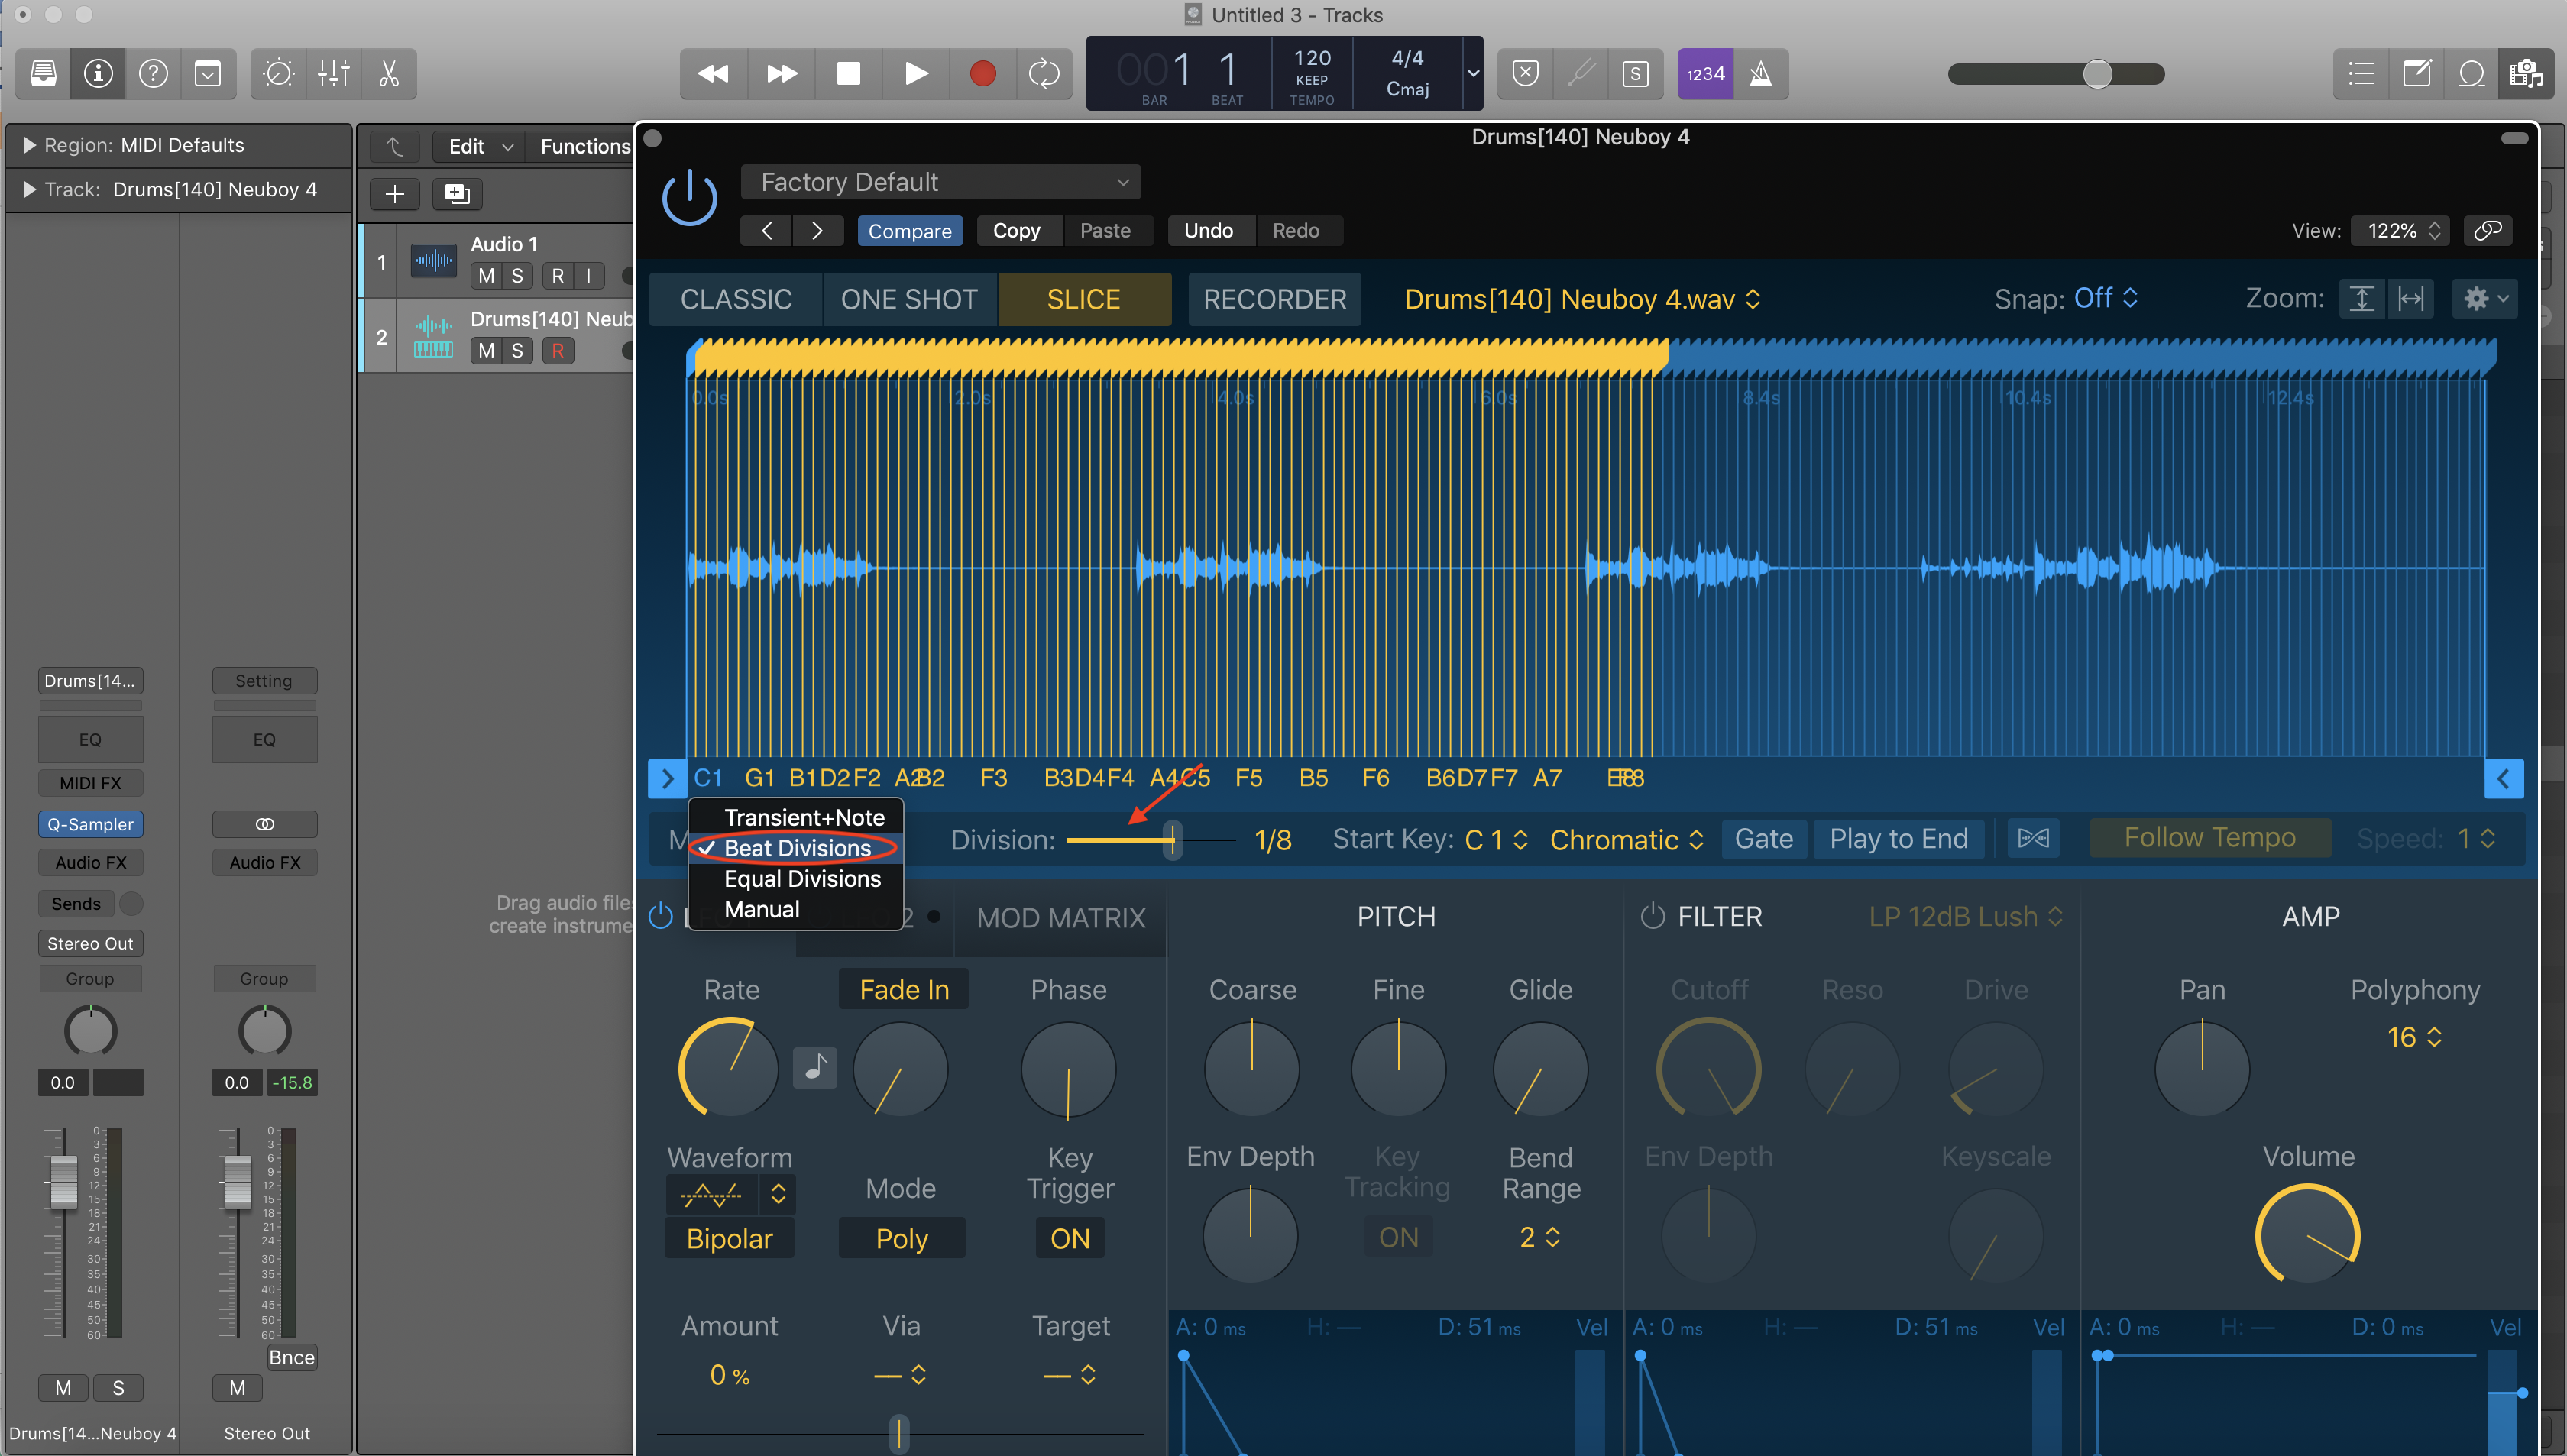Viewport: 2567px width, 1456px height.
Task: Open the Snap Off dropdown
Action: click(2105, 298)
